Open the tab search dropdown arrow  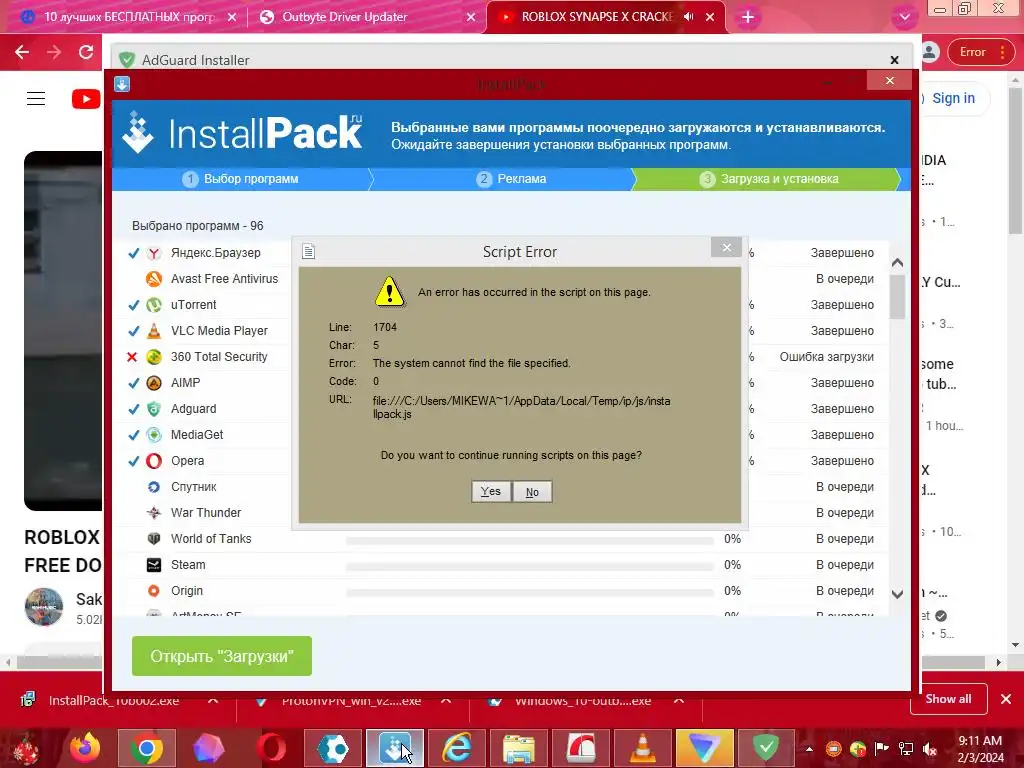pos(904,18)
